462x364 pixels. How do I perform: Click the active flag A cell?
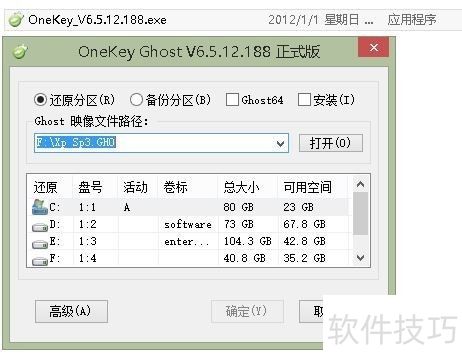tap(127, 208)
